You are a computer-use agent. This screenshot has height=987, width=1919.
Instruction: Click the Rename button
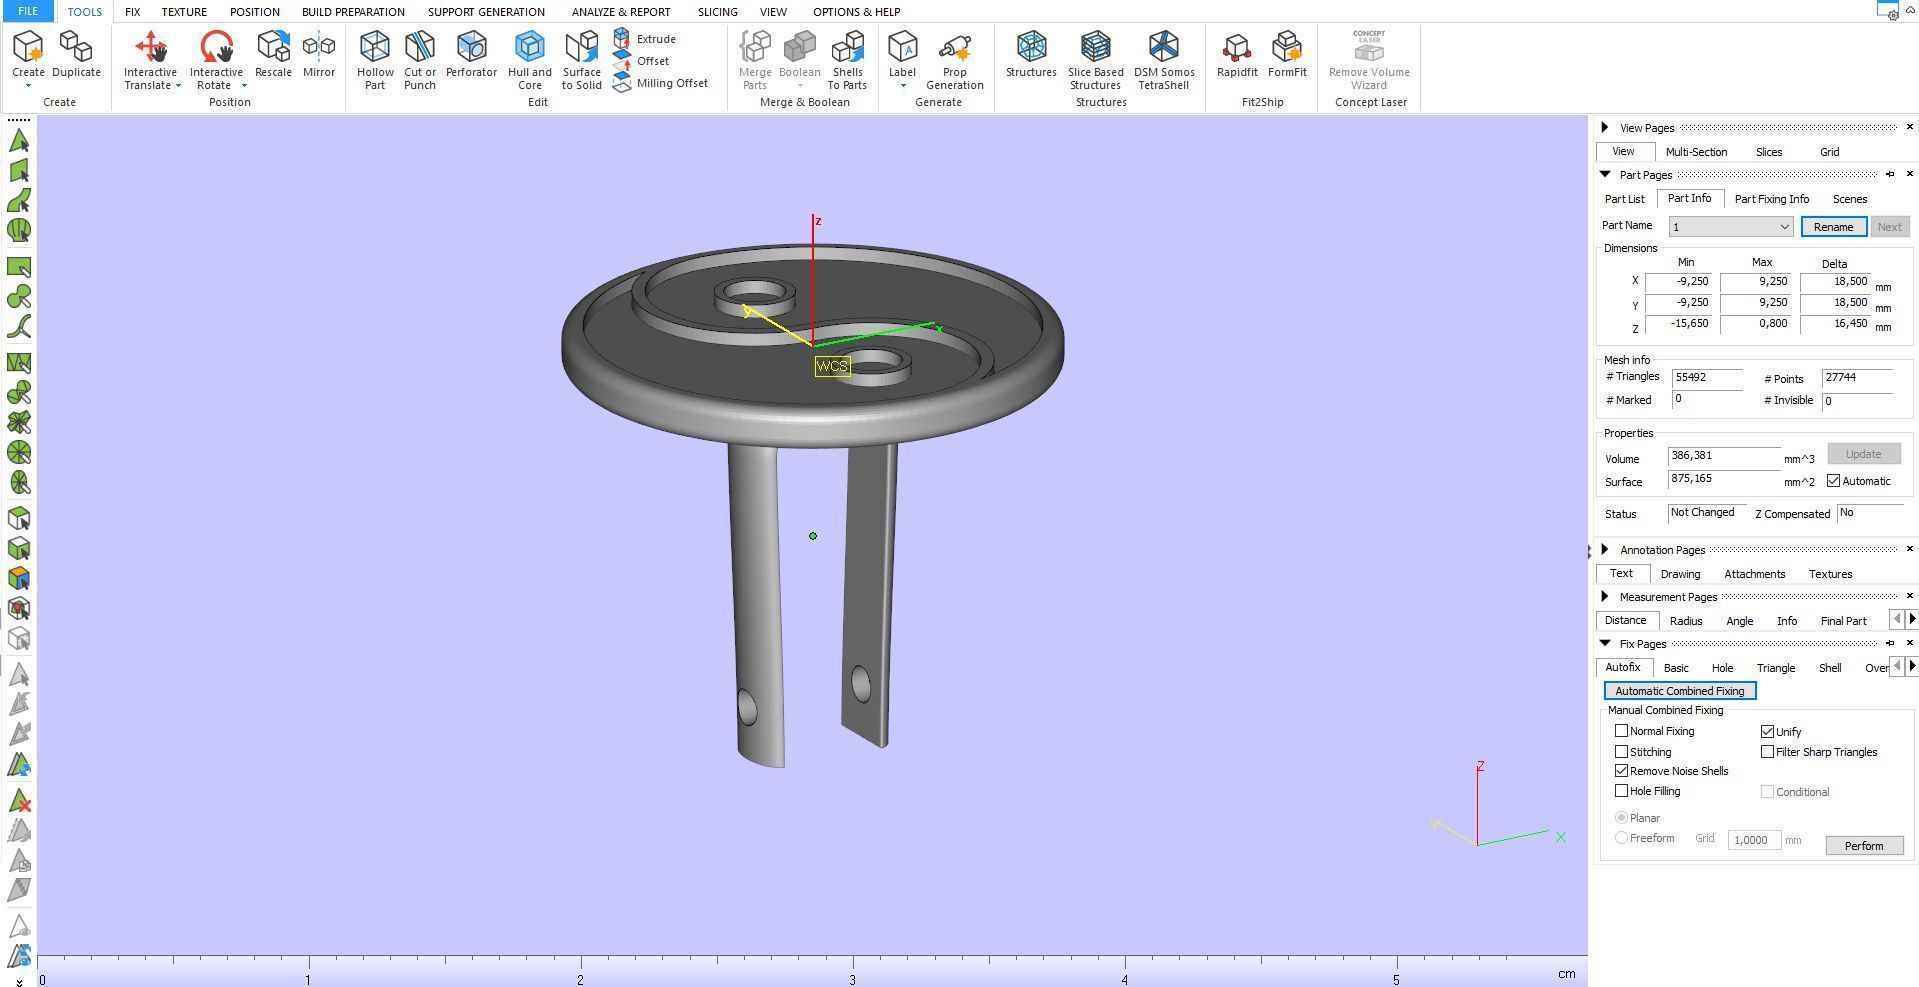(x=1833, y=227)
